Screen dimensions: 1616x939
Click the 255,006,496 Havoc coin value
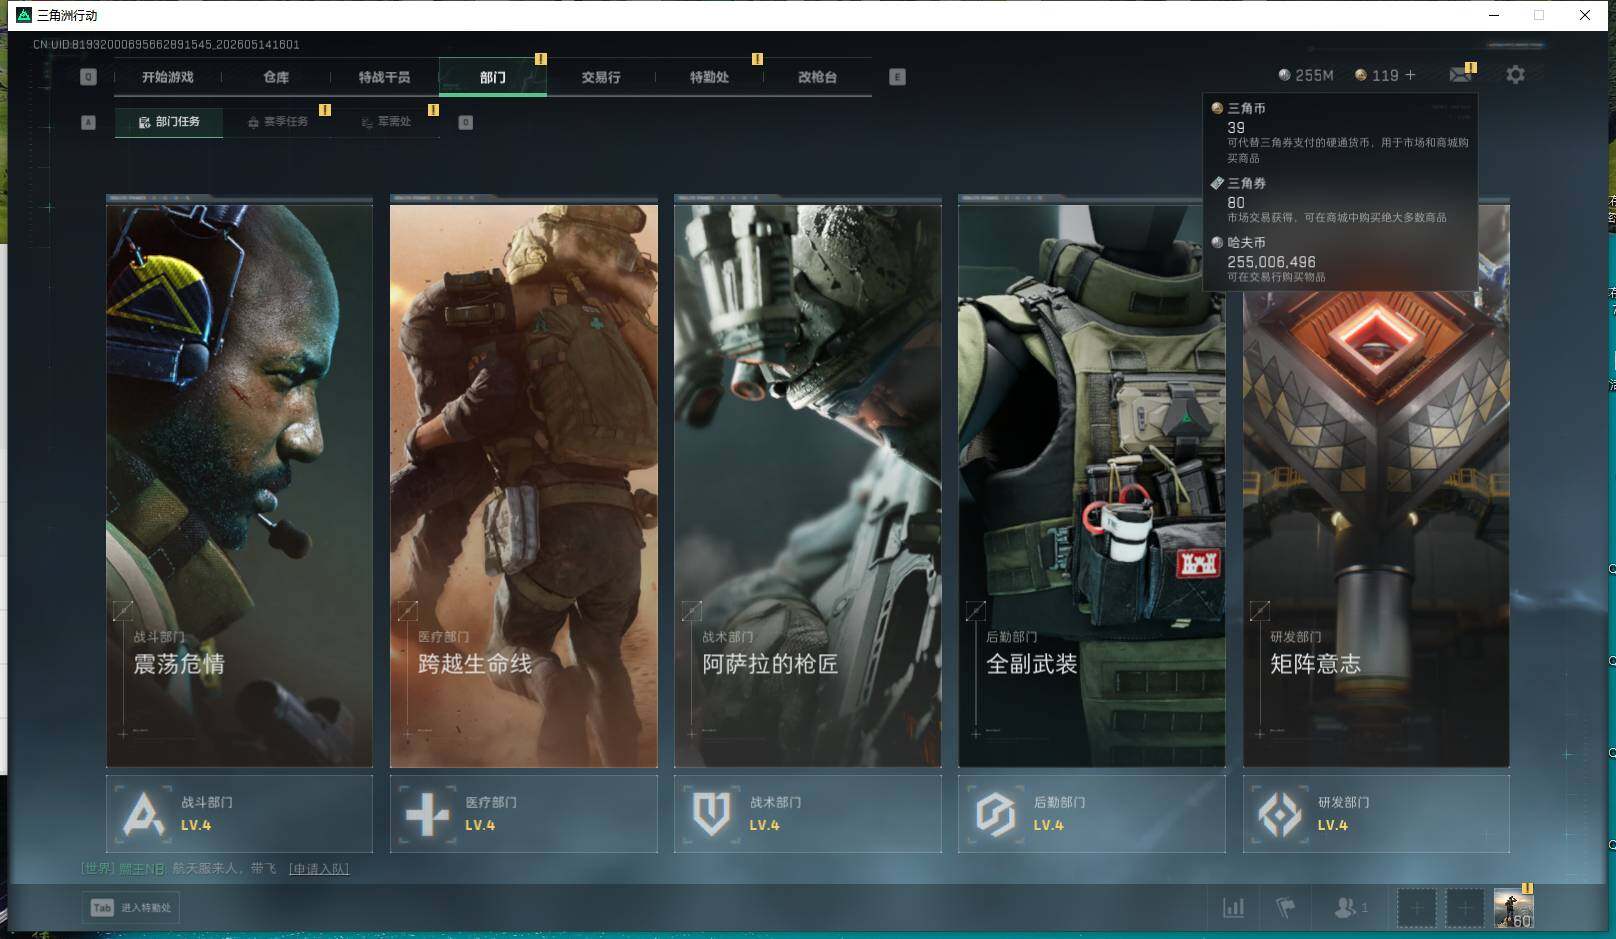click(x=1272, y=262)
